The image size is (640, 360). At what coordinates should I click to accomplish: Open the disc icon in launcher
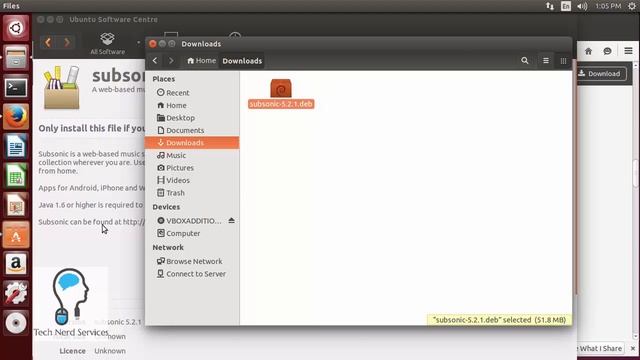[x=16, y=323]
